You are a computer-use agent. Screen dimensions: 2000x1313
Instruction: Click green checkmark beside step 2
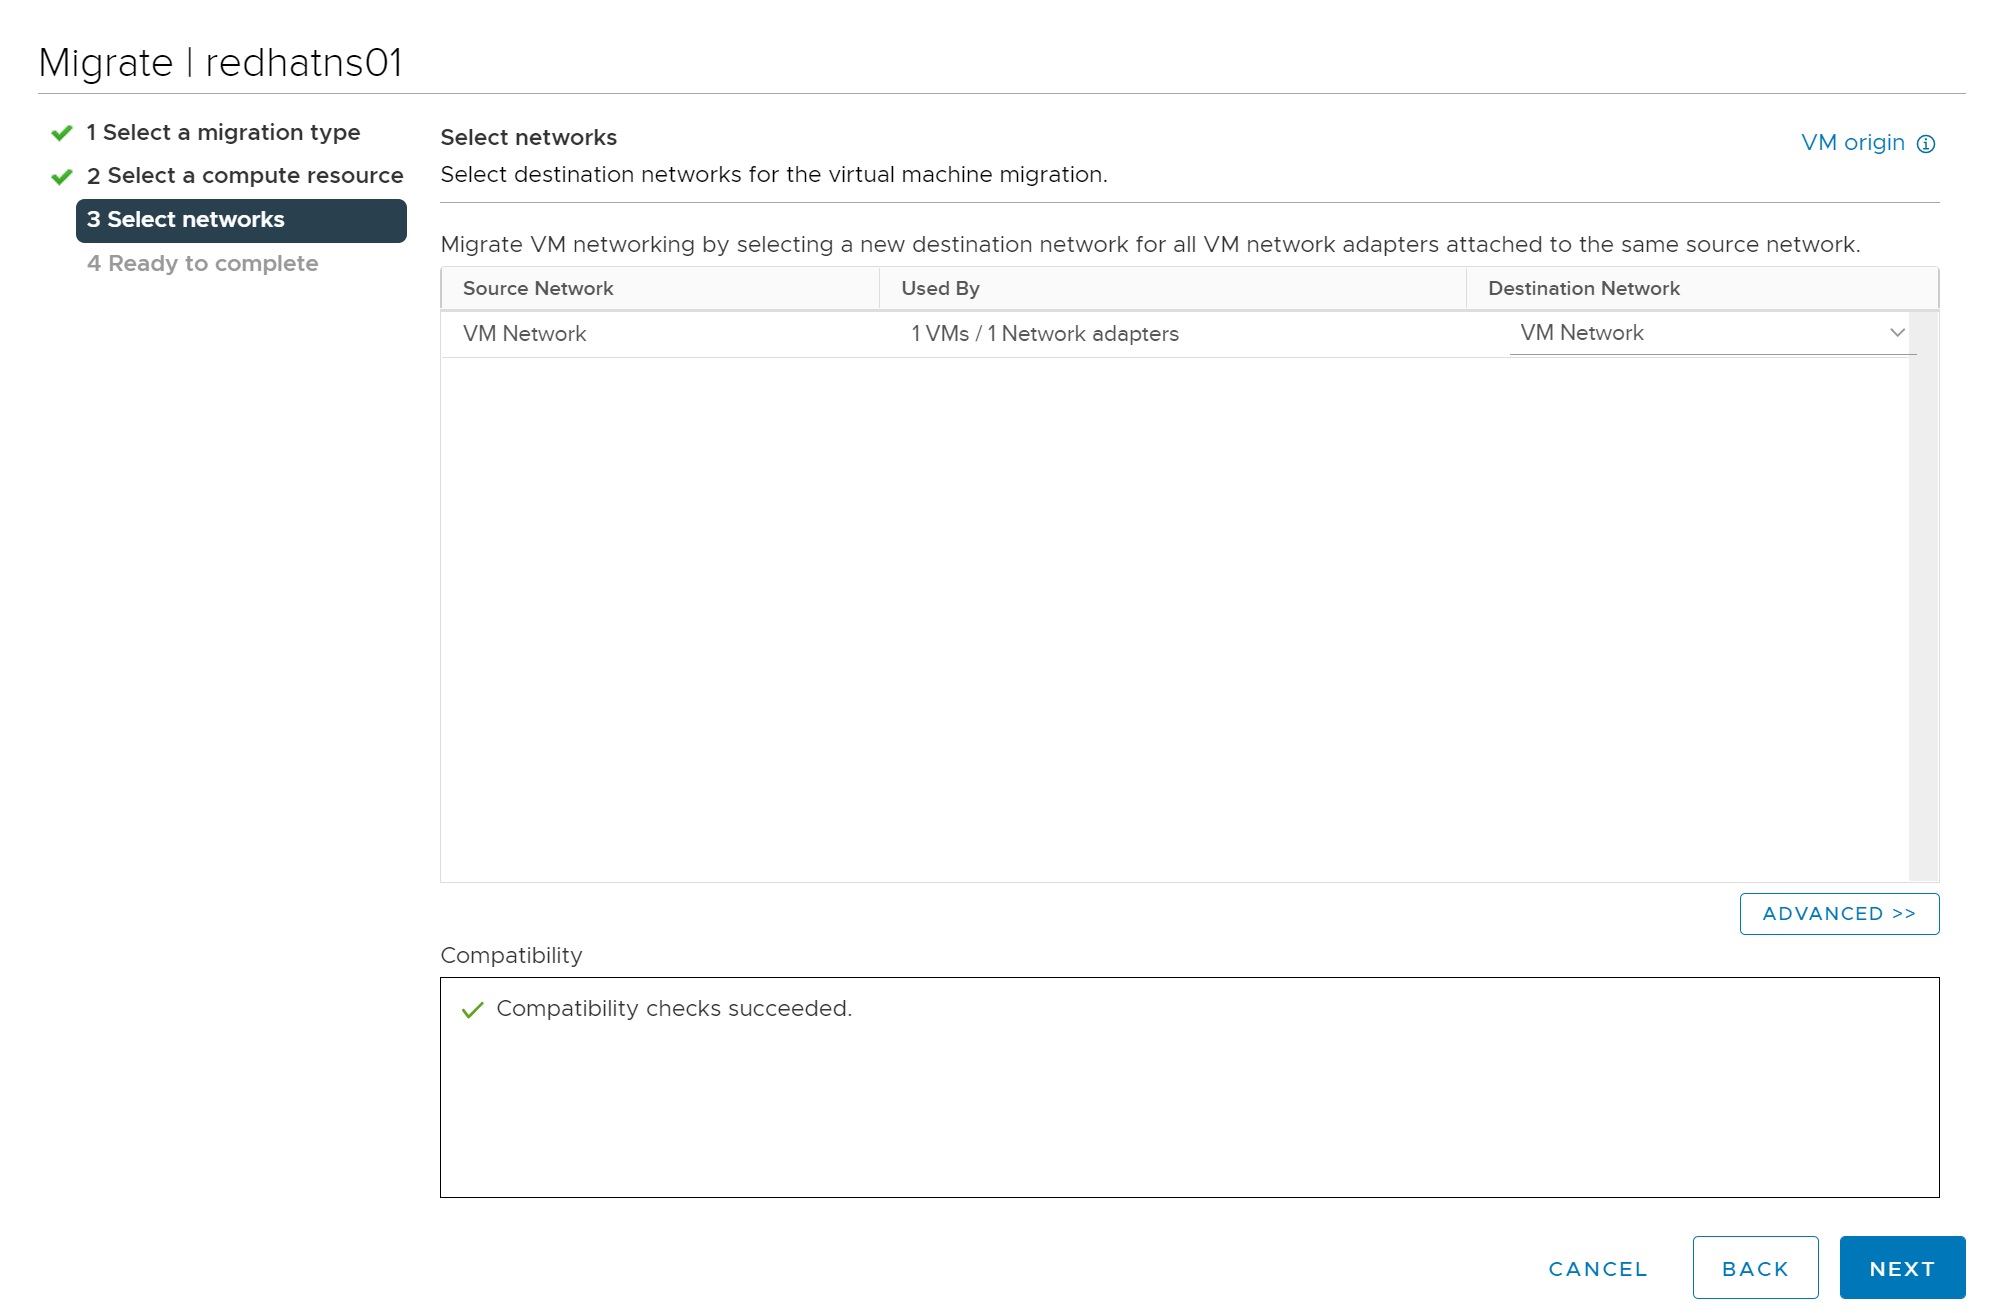click(x=62, y=177)
